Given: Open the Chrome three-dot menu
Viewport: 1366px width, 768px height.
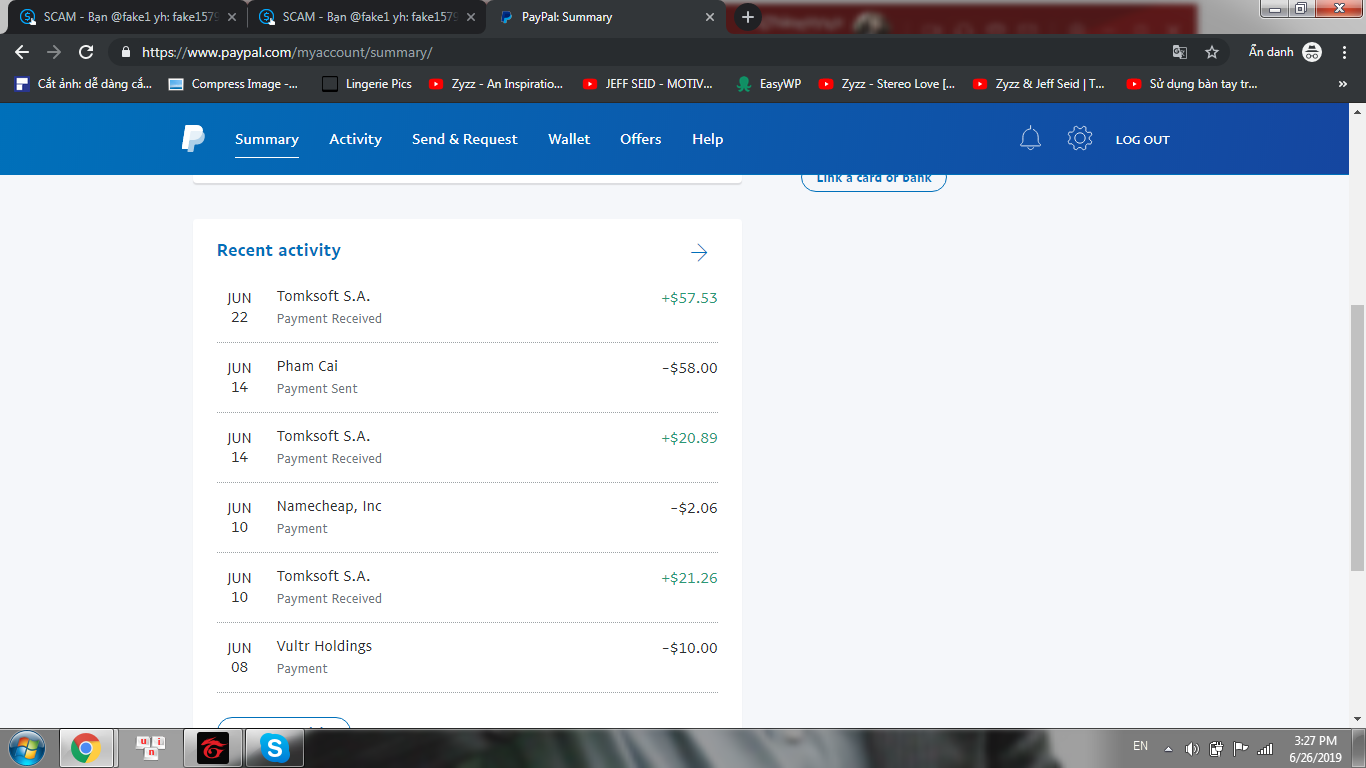Looking at the screenshot, I should 1345,52.
